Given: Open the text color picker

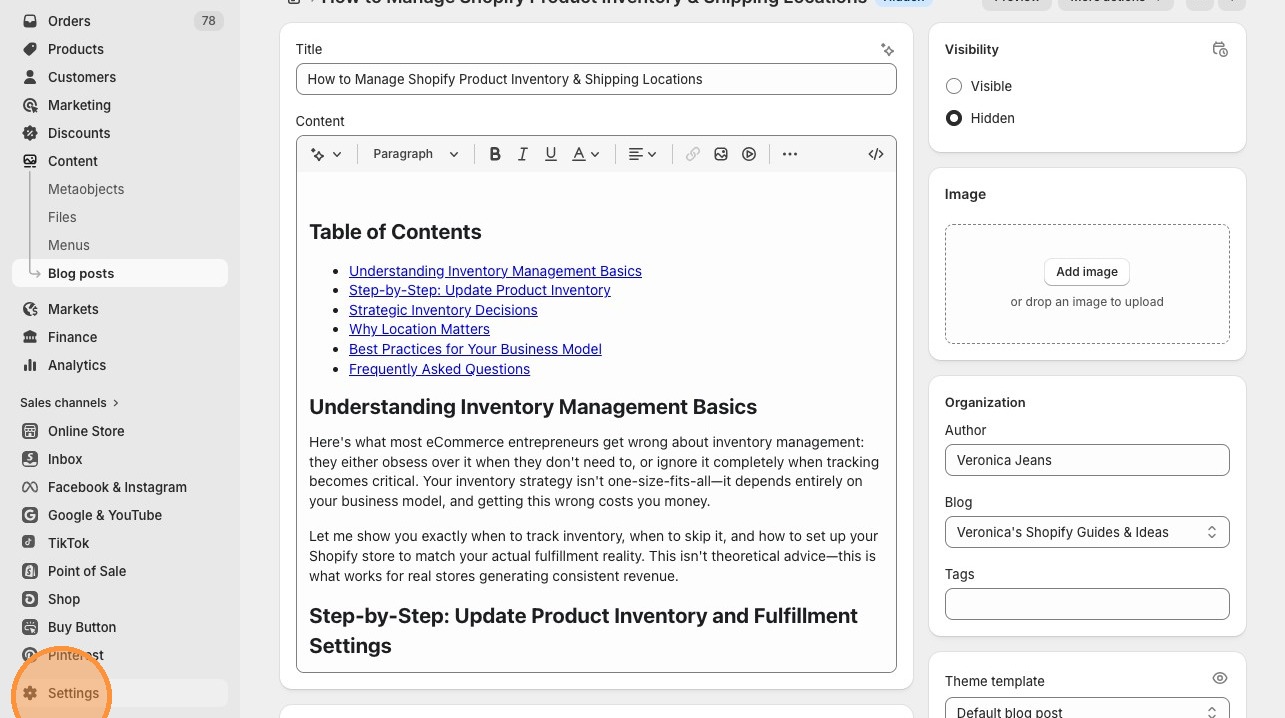Looking at the screenshot, I should [x=585, y=154].
